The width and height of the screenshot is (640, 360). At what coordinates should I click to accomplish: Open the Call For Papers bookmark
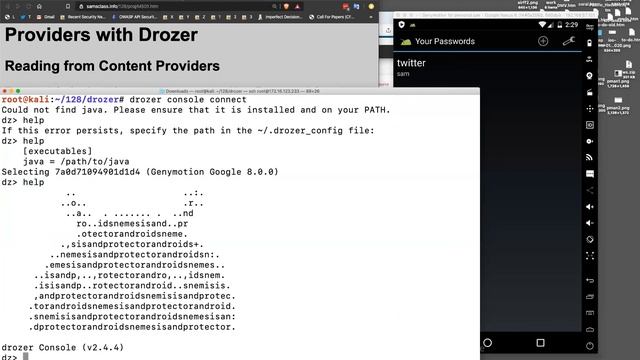pos(331,17)
